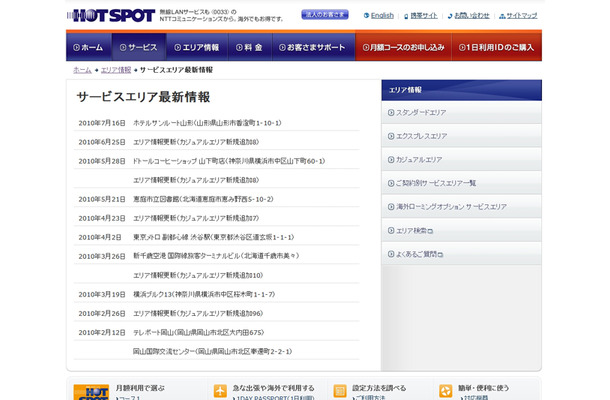Open スタンダードエリア in the sidebar
610x400 pixels.
coord(461,112)
